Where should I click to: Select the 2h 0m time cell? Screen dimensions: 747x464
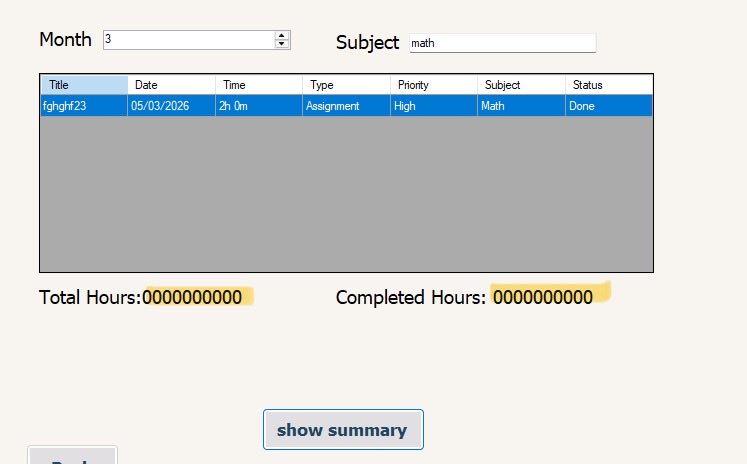pos(259,106)
